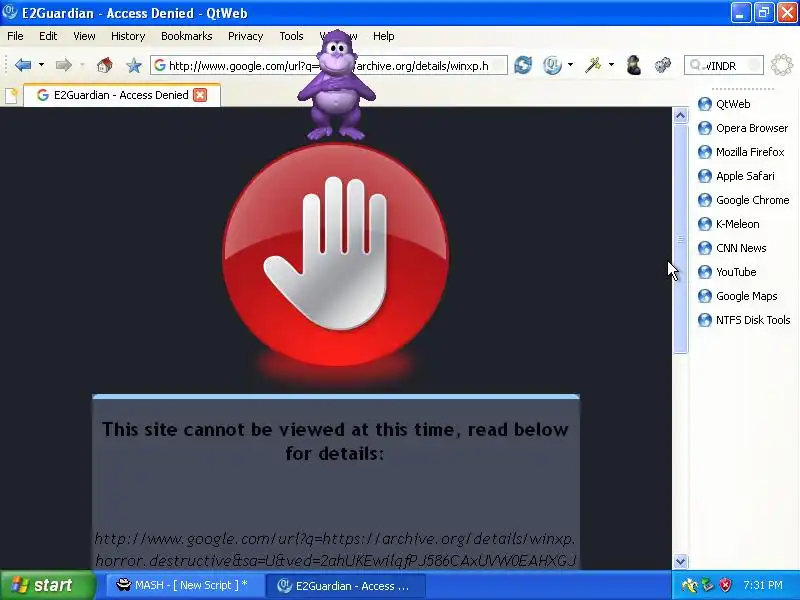Screen dimensions: 800x600
Task: Click the globe icon beside CNN News
Action: tap(705, 248)
